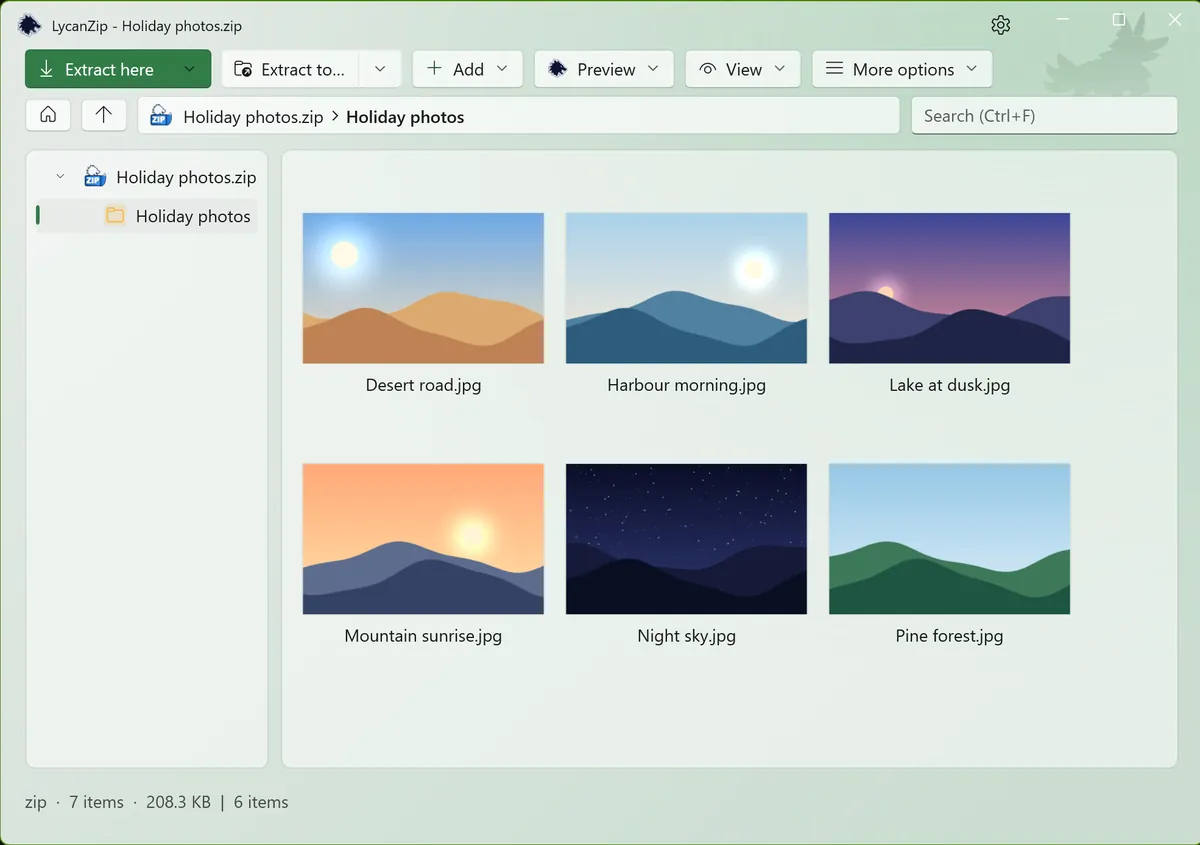This screenshot has width=1200, height=845.
Task: Select Holiday photos breadcrumb segment
Action: point(405,117)
